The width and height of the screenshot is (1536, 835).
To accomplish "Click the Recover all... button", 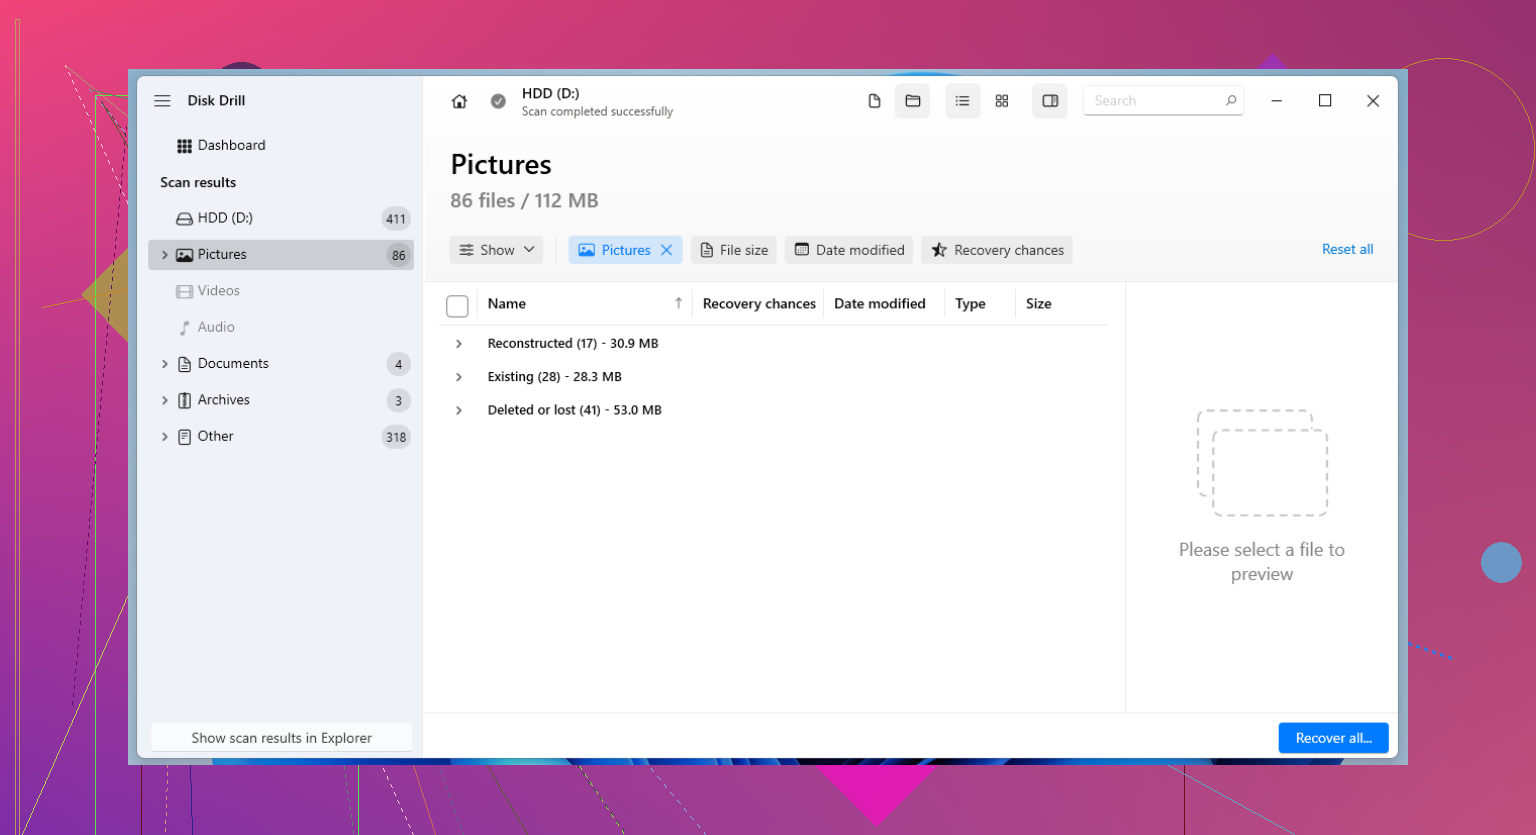I will pyautogui.click(x=1333, y=738).
